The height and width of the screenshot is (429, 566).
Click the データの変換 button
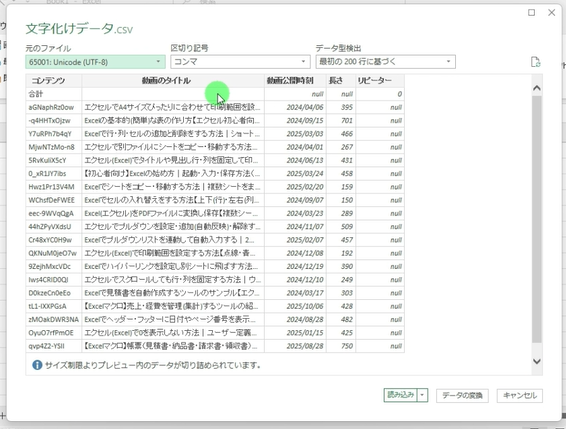462,395
